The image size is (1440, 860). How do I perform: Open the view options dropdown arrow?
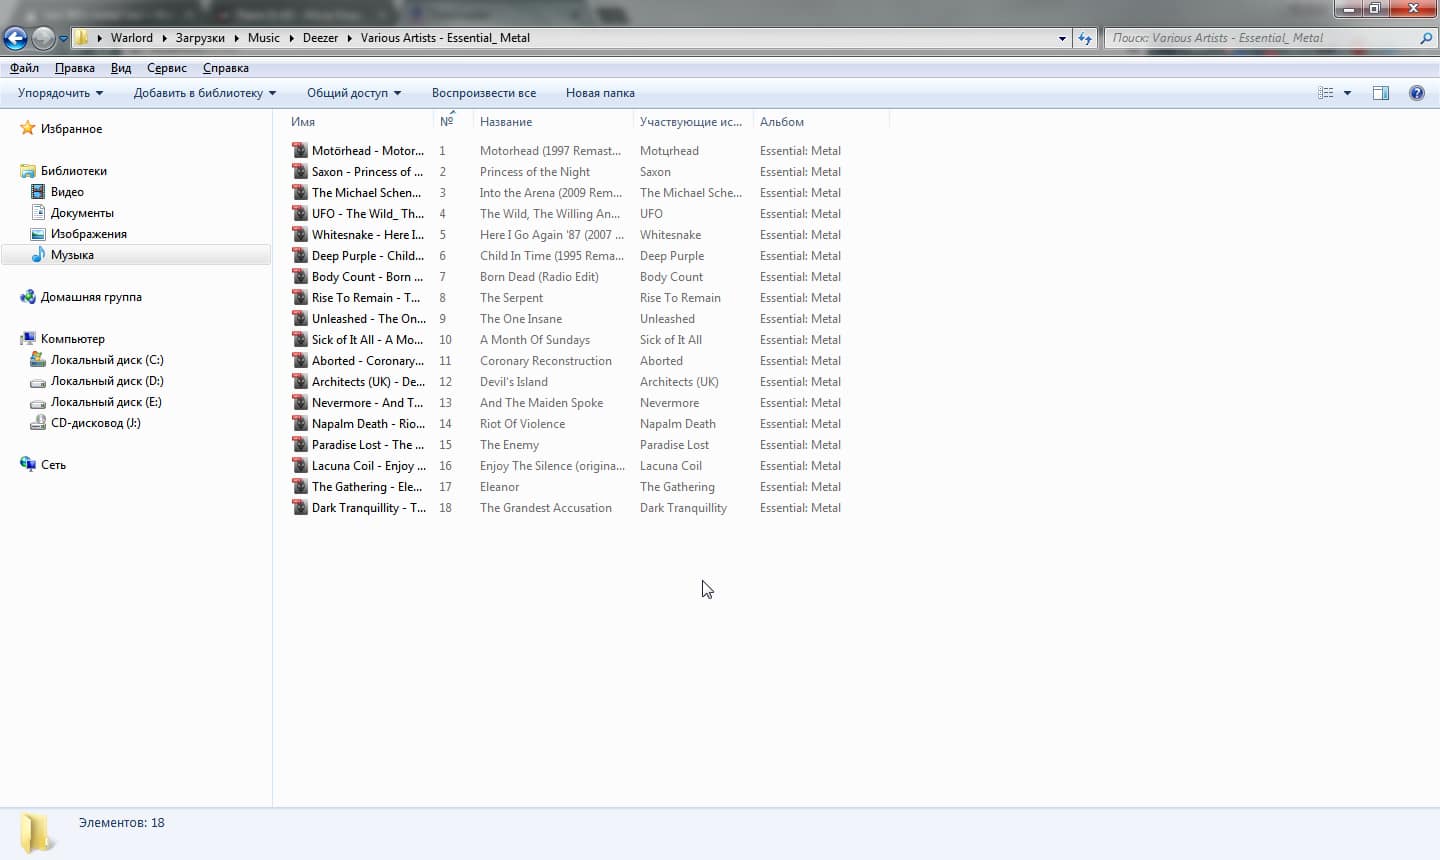[x=1347, y=93]
